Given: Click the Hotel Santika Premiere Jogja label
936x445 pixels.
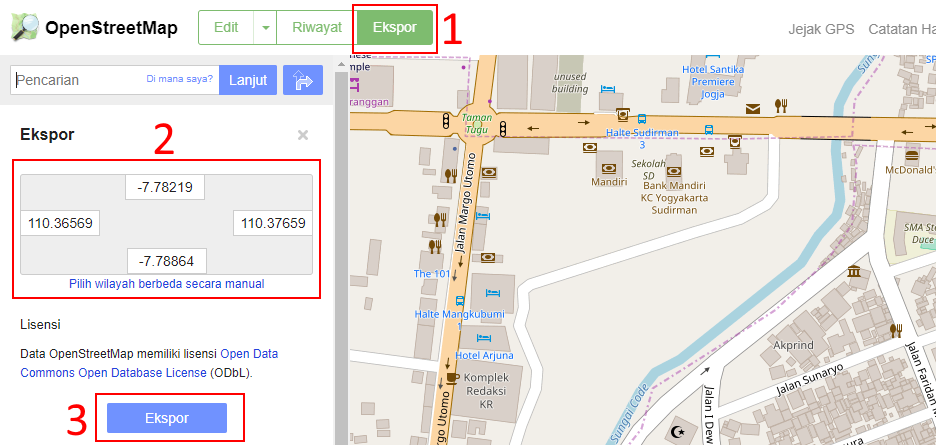Looking at the screenshot, I should click(x=713, y=82).
